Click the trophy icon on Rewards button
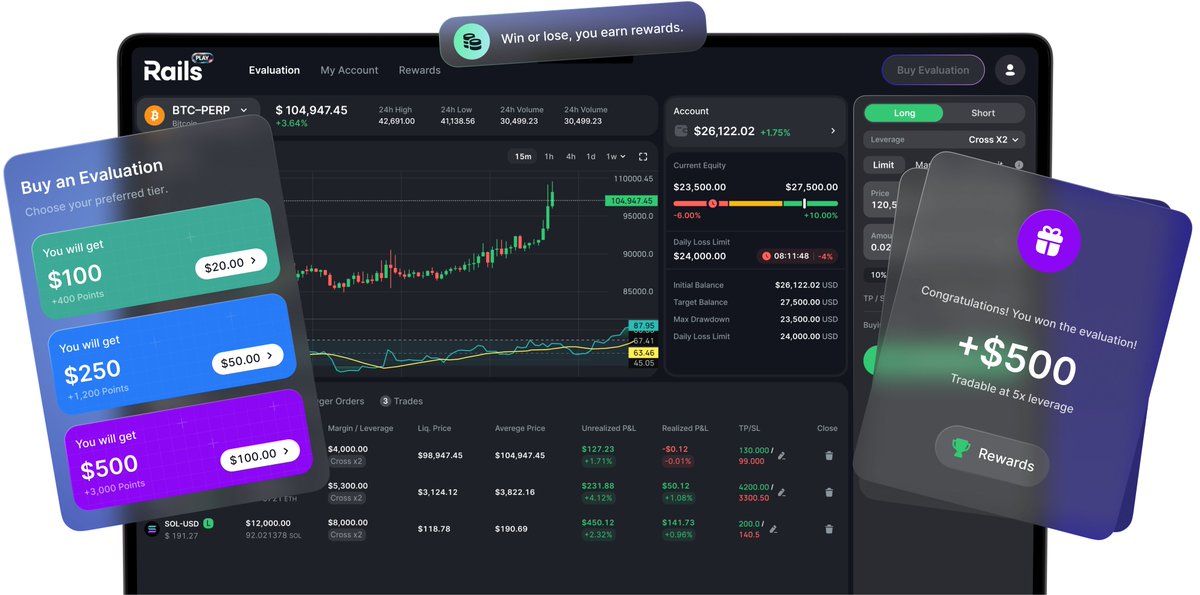Viewport: 1200px width, 595px height. pos(960,449)
